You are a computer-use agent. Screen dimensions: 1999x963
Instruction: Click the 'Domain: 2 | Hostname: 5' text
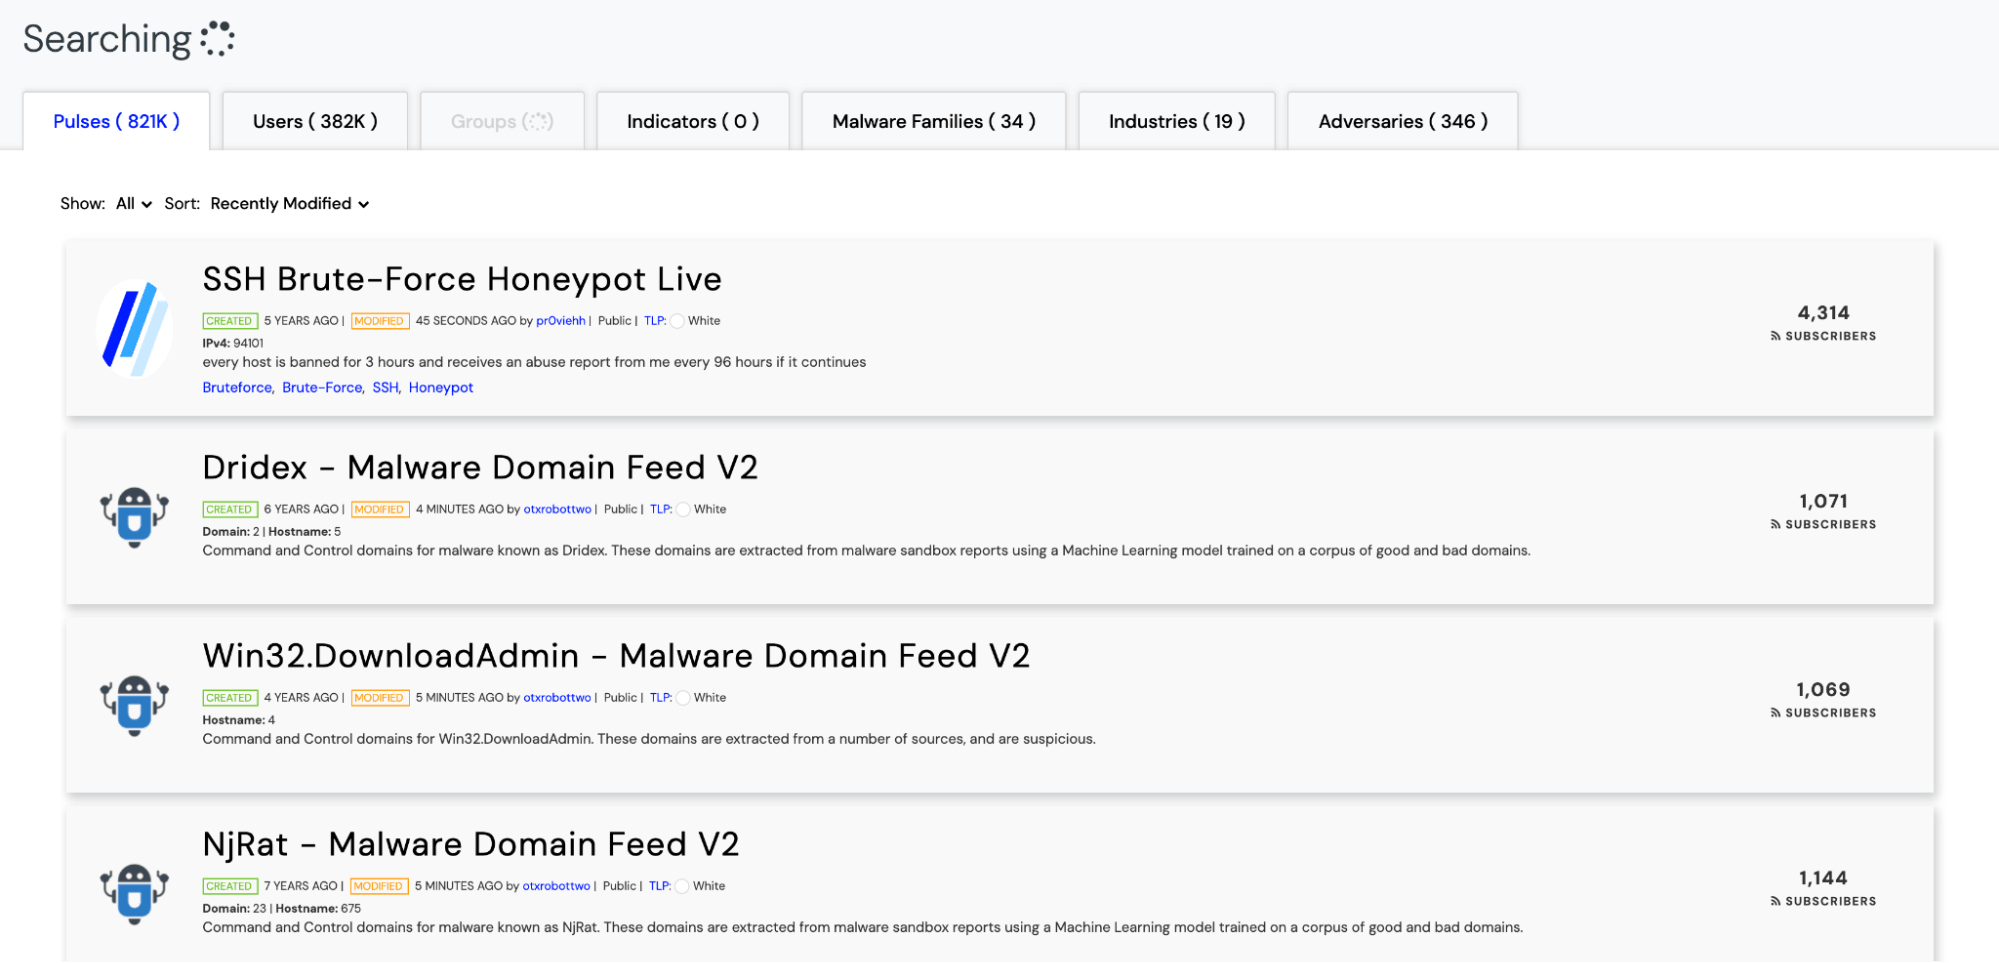[272, 532]
